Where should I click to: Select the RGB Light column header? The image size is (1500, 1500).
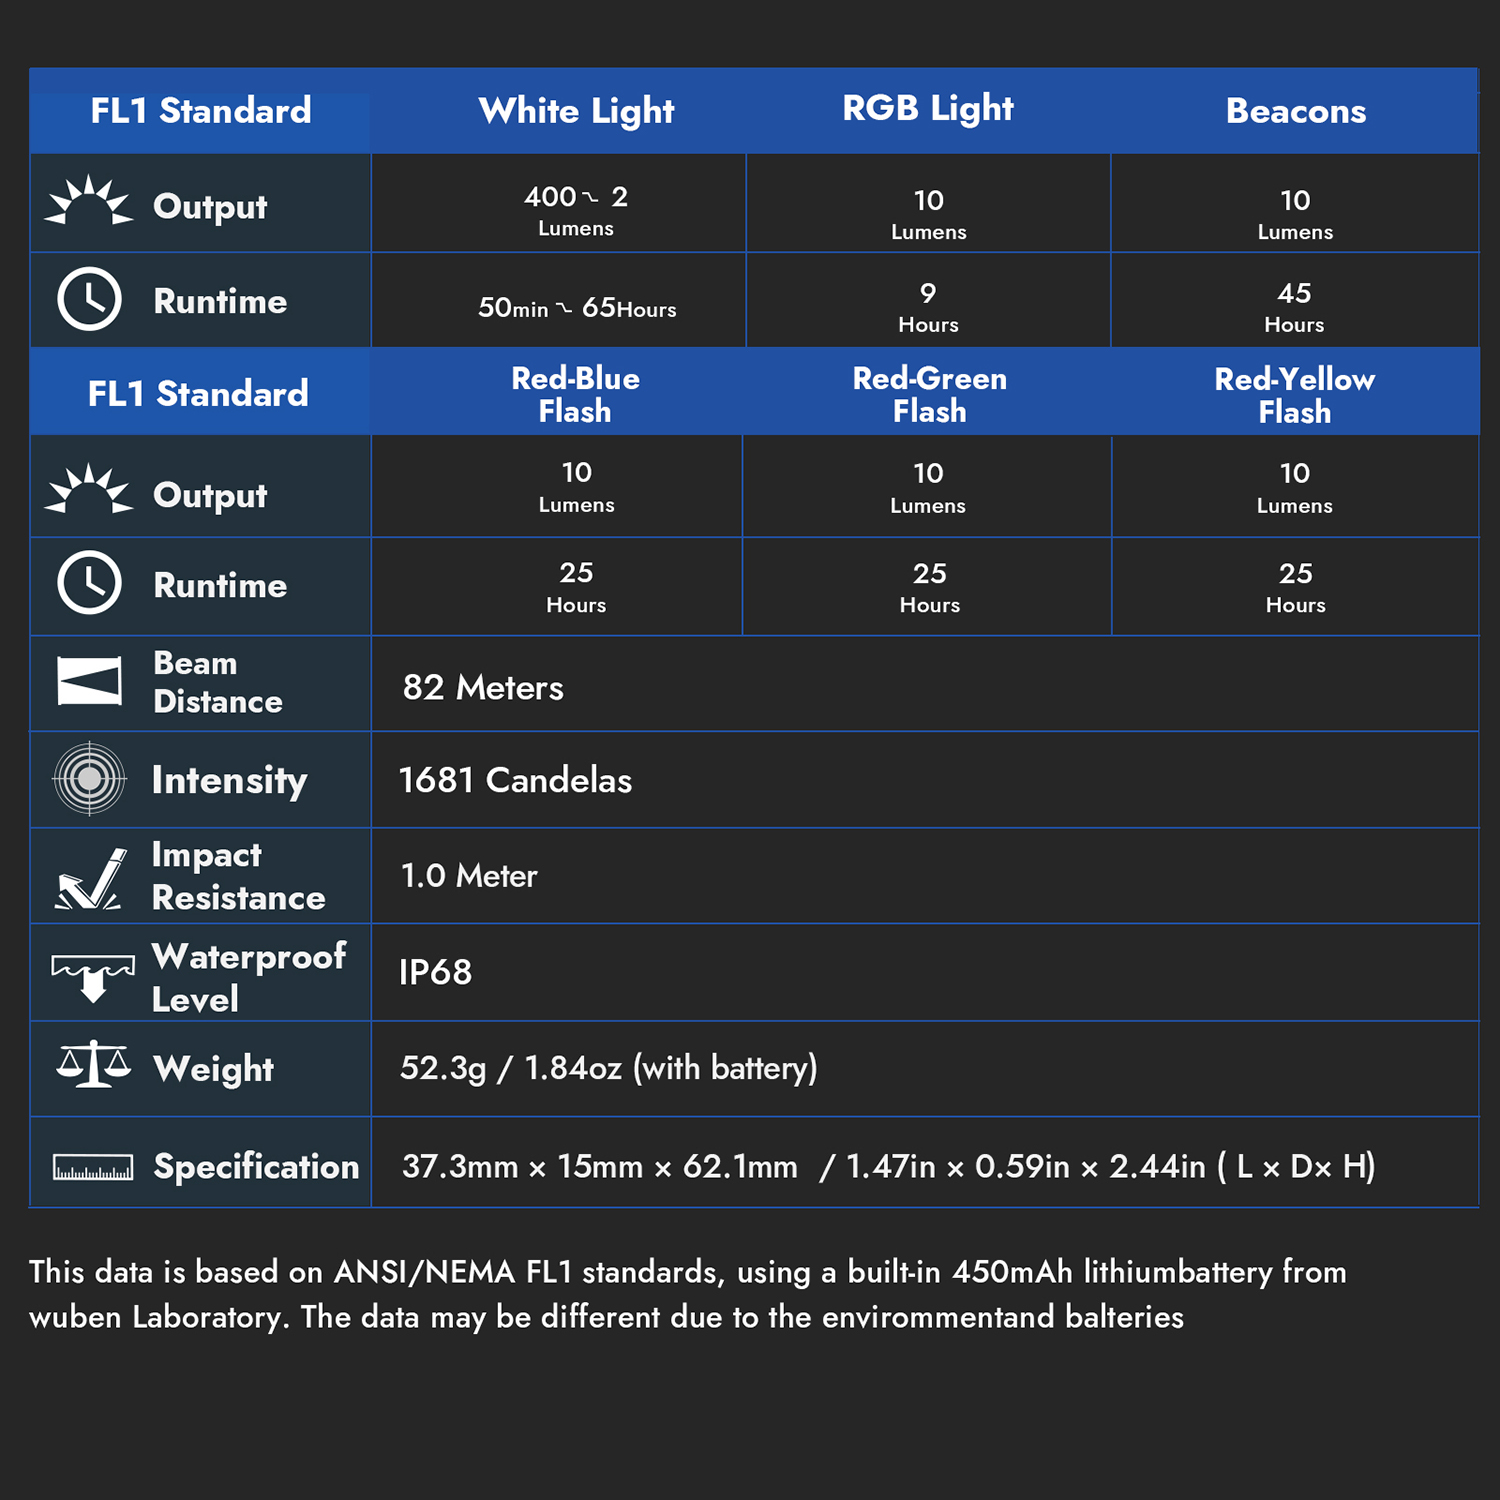[x=927, y=108]
